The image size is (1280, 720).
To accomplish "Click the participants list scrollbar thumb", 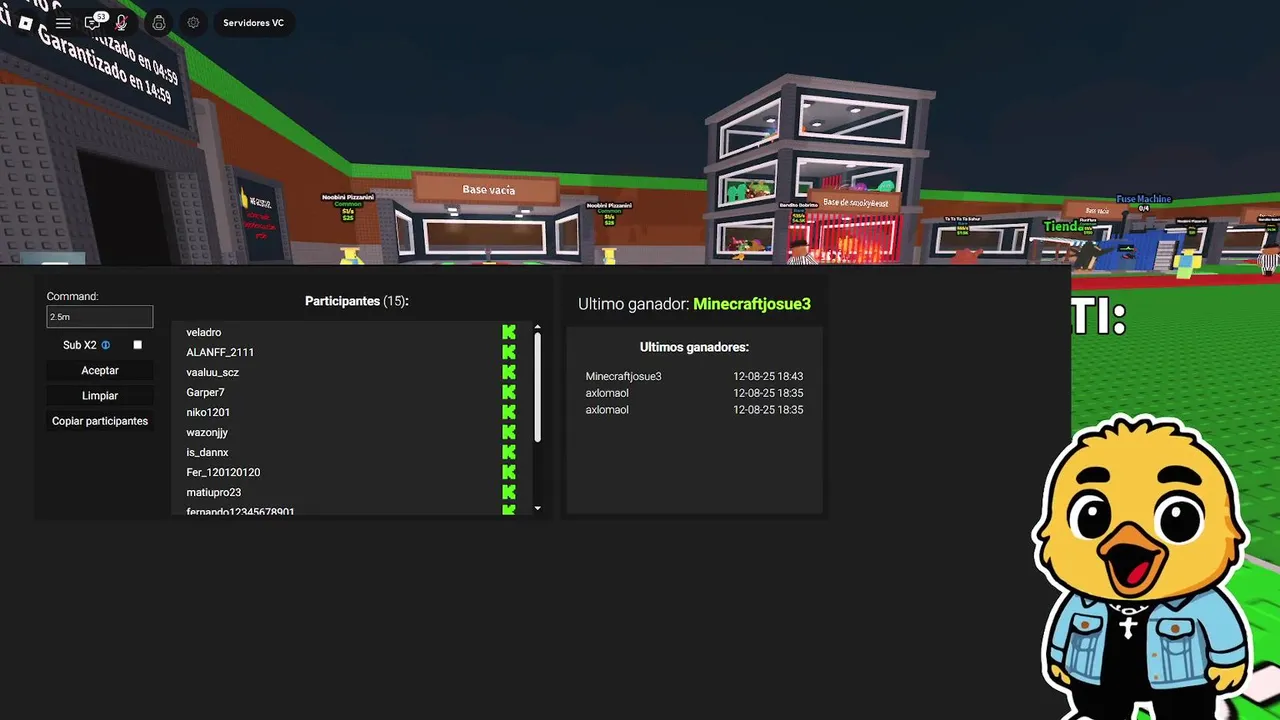I will coord(538,387).
